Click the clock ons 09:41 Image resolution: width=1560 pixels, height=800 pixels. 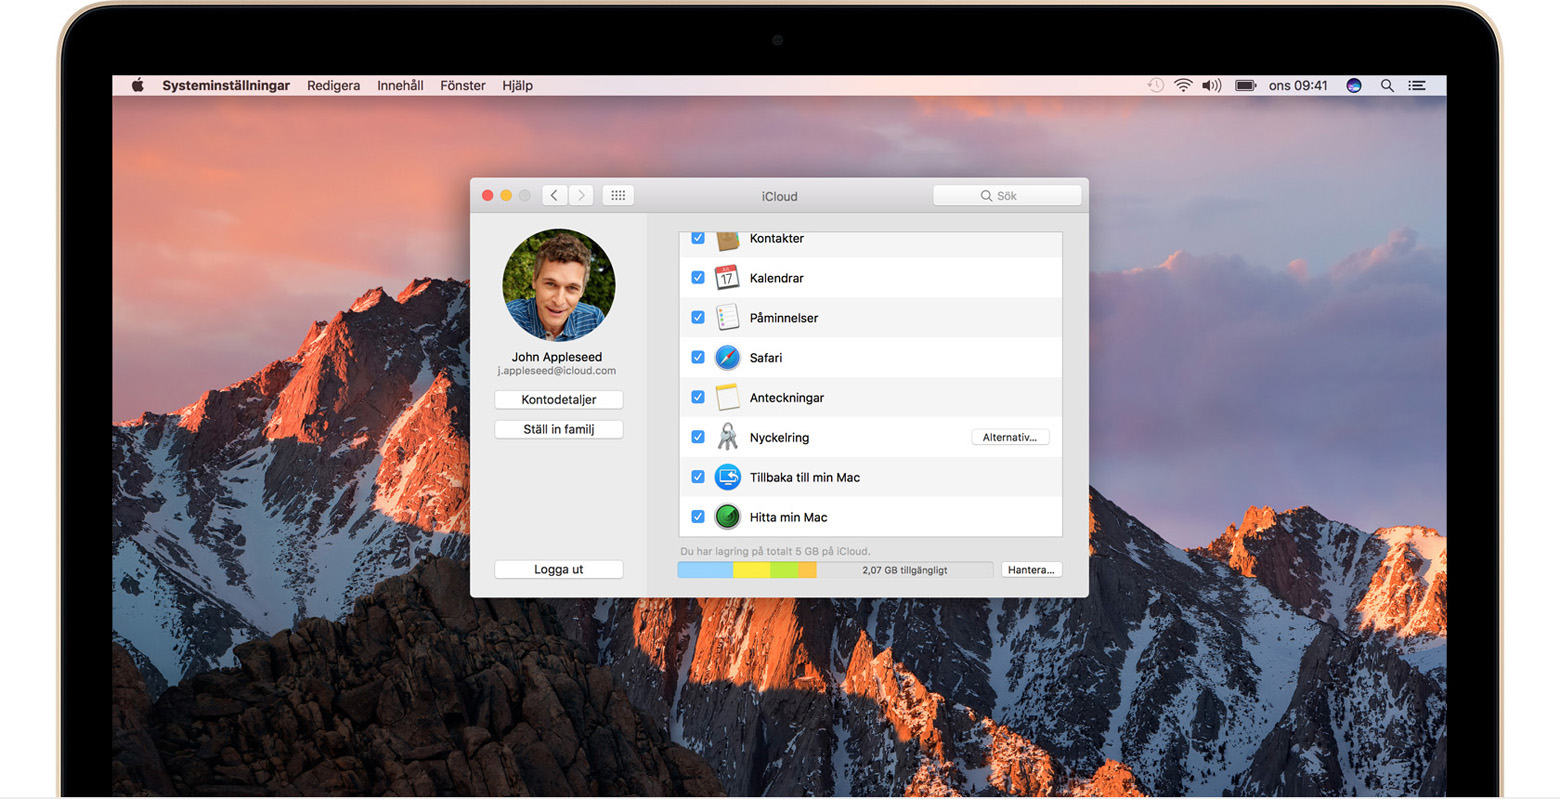[x=1298, y=85]
